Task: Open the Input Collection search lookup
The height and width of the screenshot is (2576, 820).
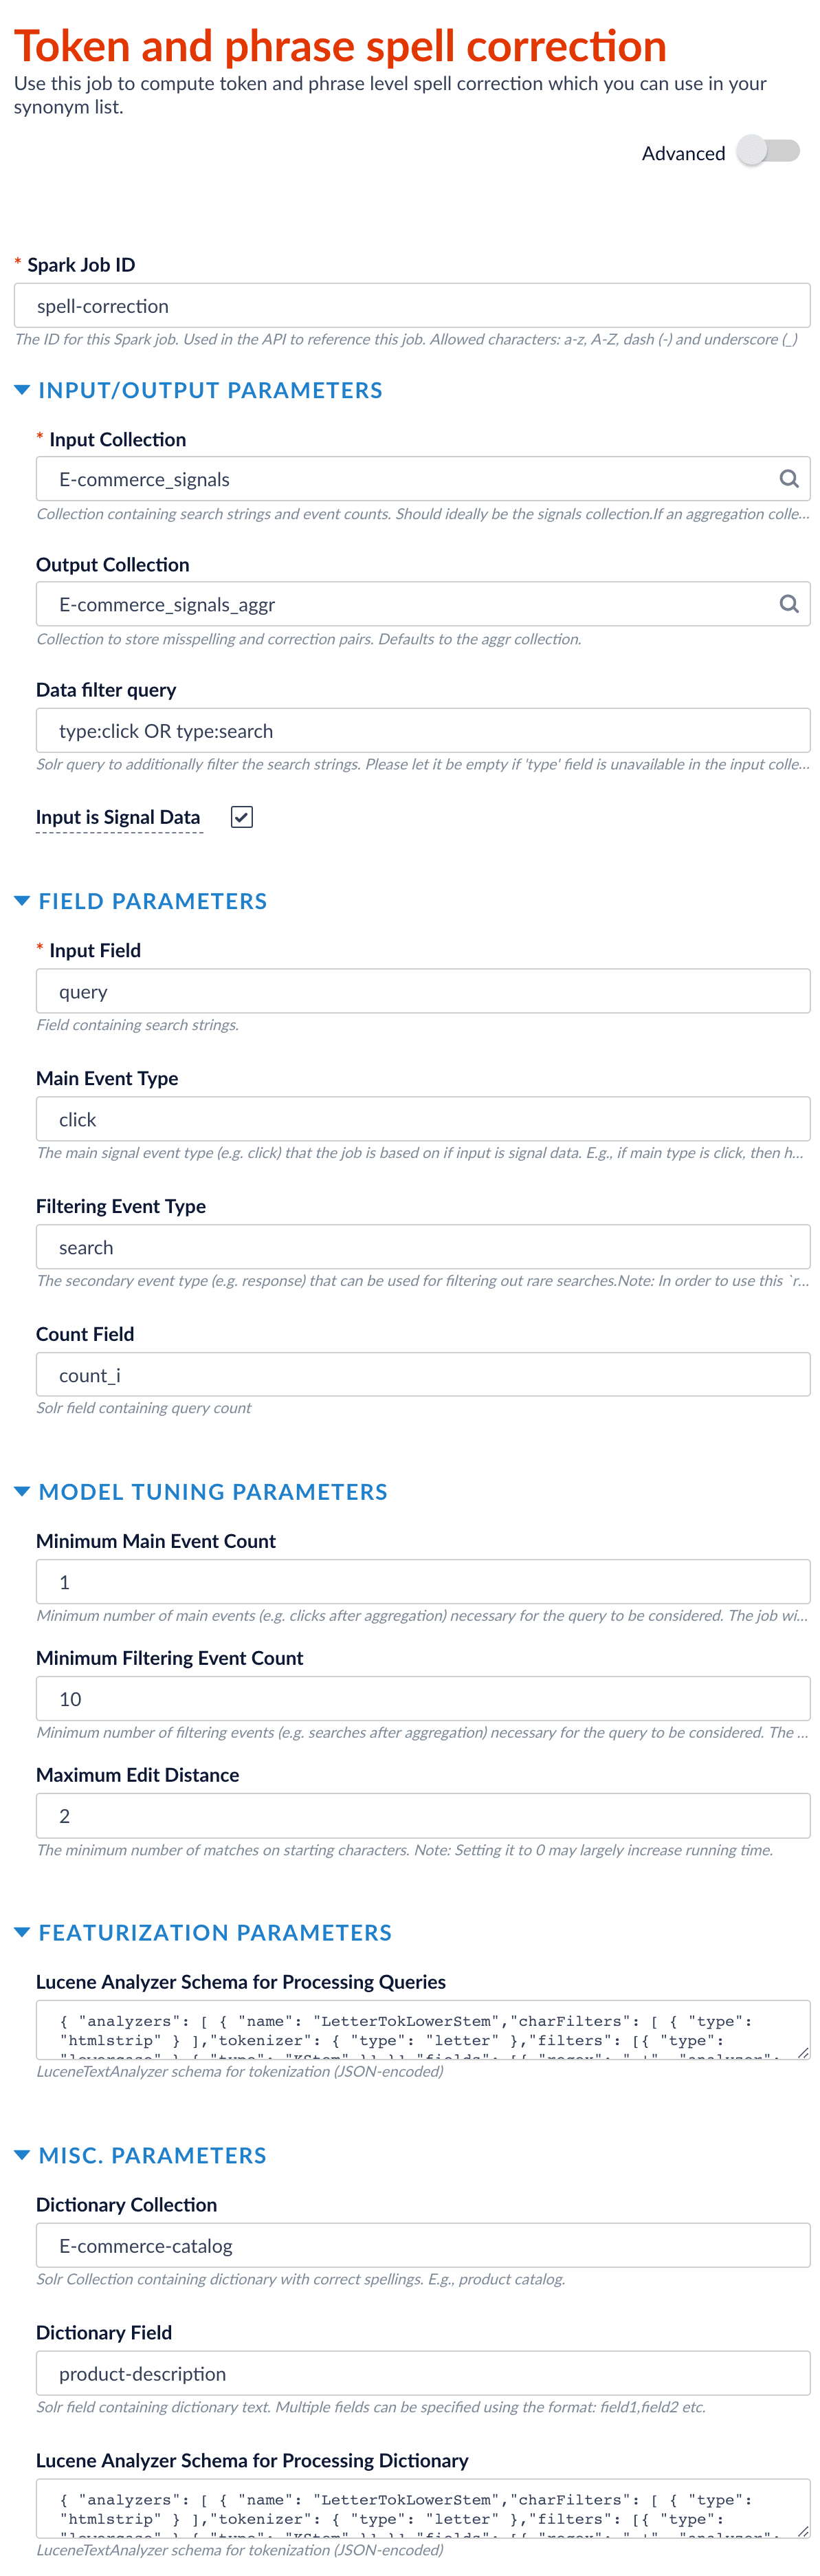Action: [789, 478]
